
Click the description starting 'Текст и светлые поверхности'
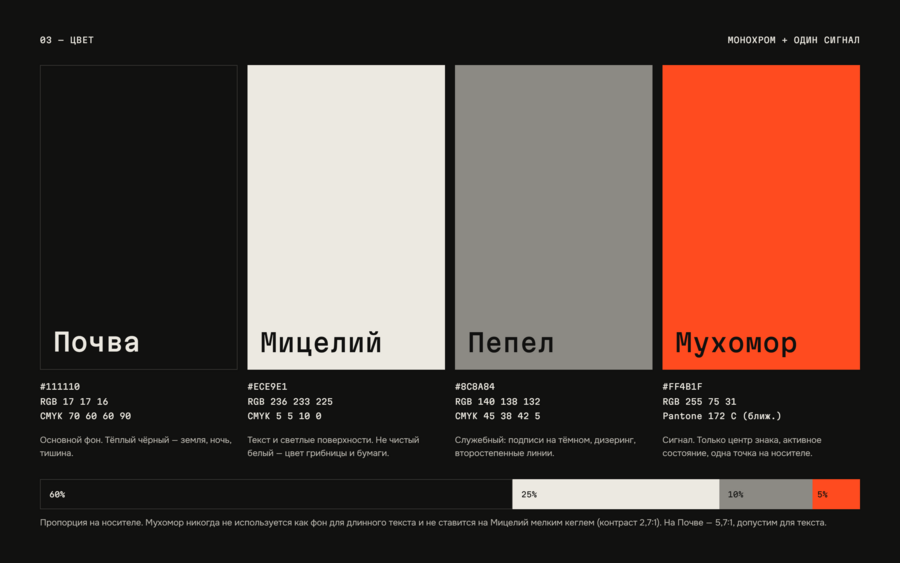[x=333, y=446]
